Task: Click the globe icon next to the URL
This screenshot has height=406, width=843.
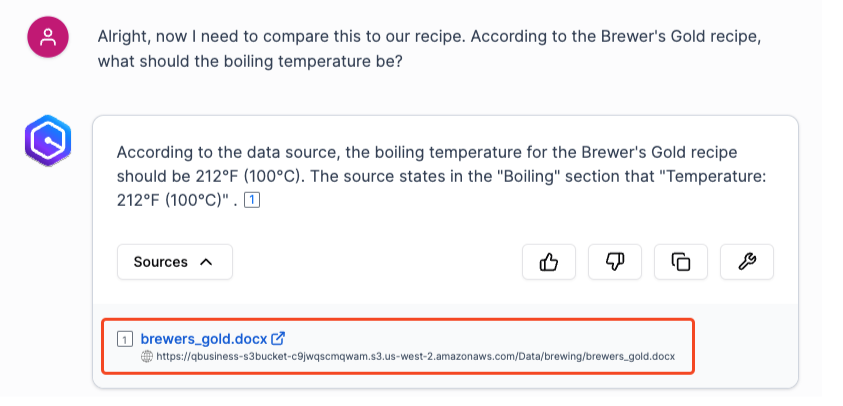Action: [x=147, y=356]
